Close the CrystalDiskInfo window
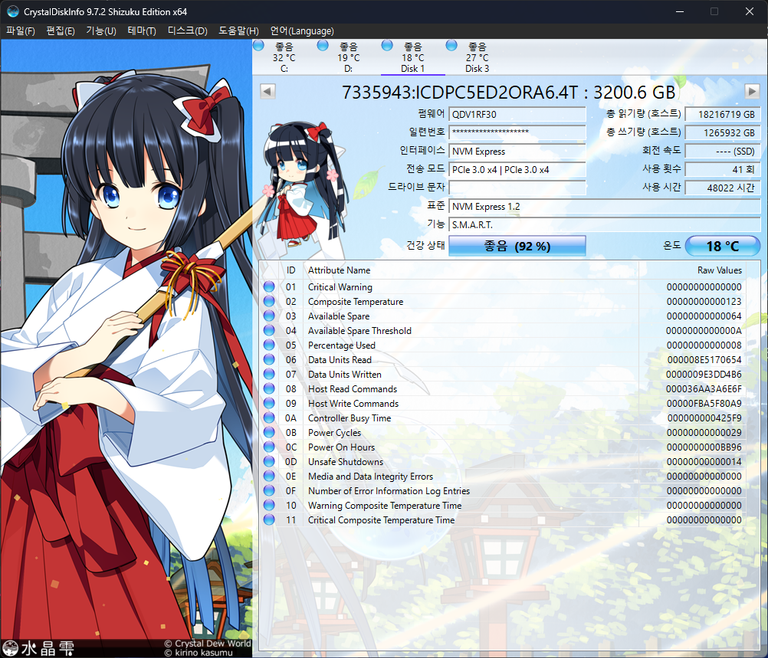Screen dimensions: 768x658 click(749, 11)
